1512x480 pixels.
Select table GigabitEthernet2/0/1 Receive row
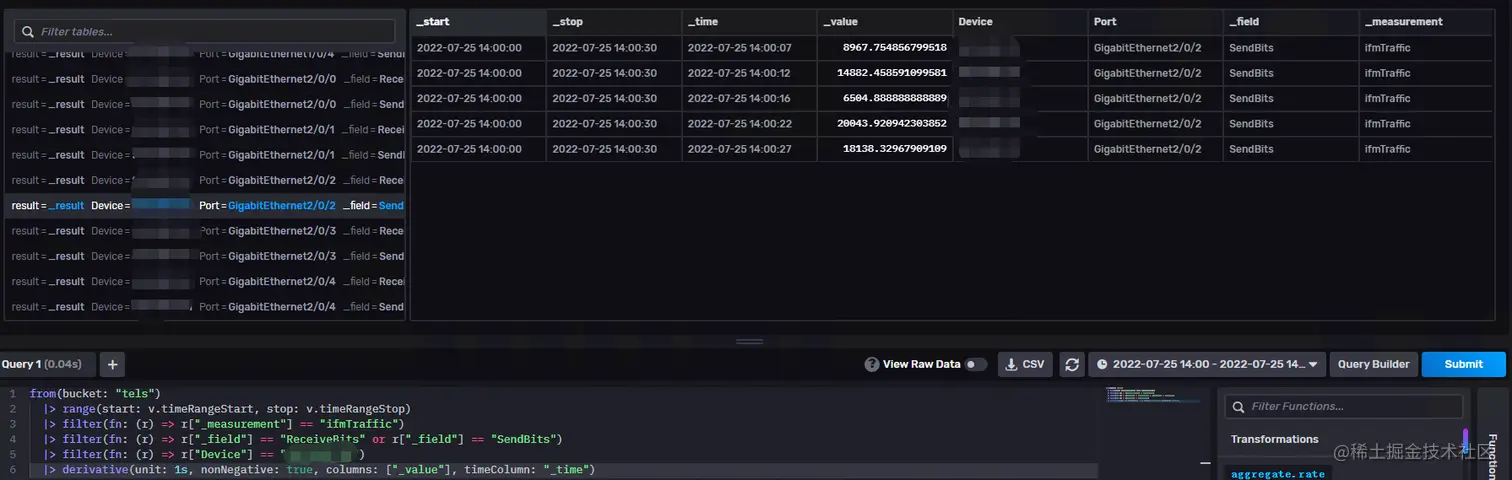(x=205, y=130)
